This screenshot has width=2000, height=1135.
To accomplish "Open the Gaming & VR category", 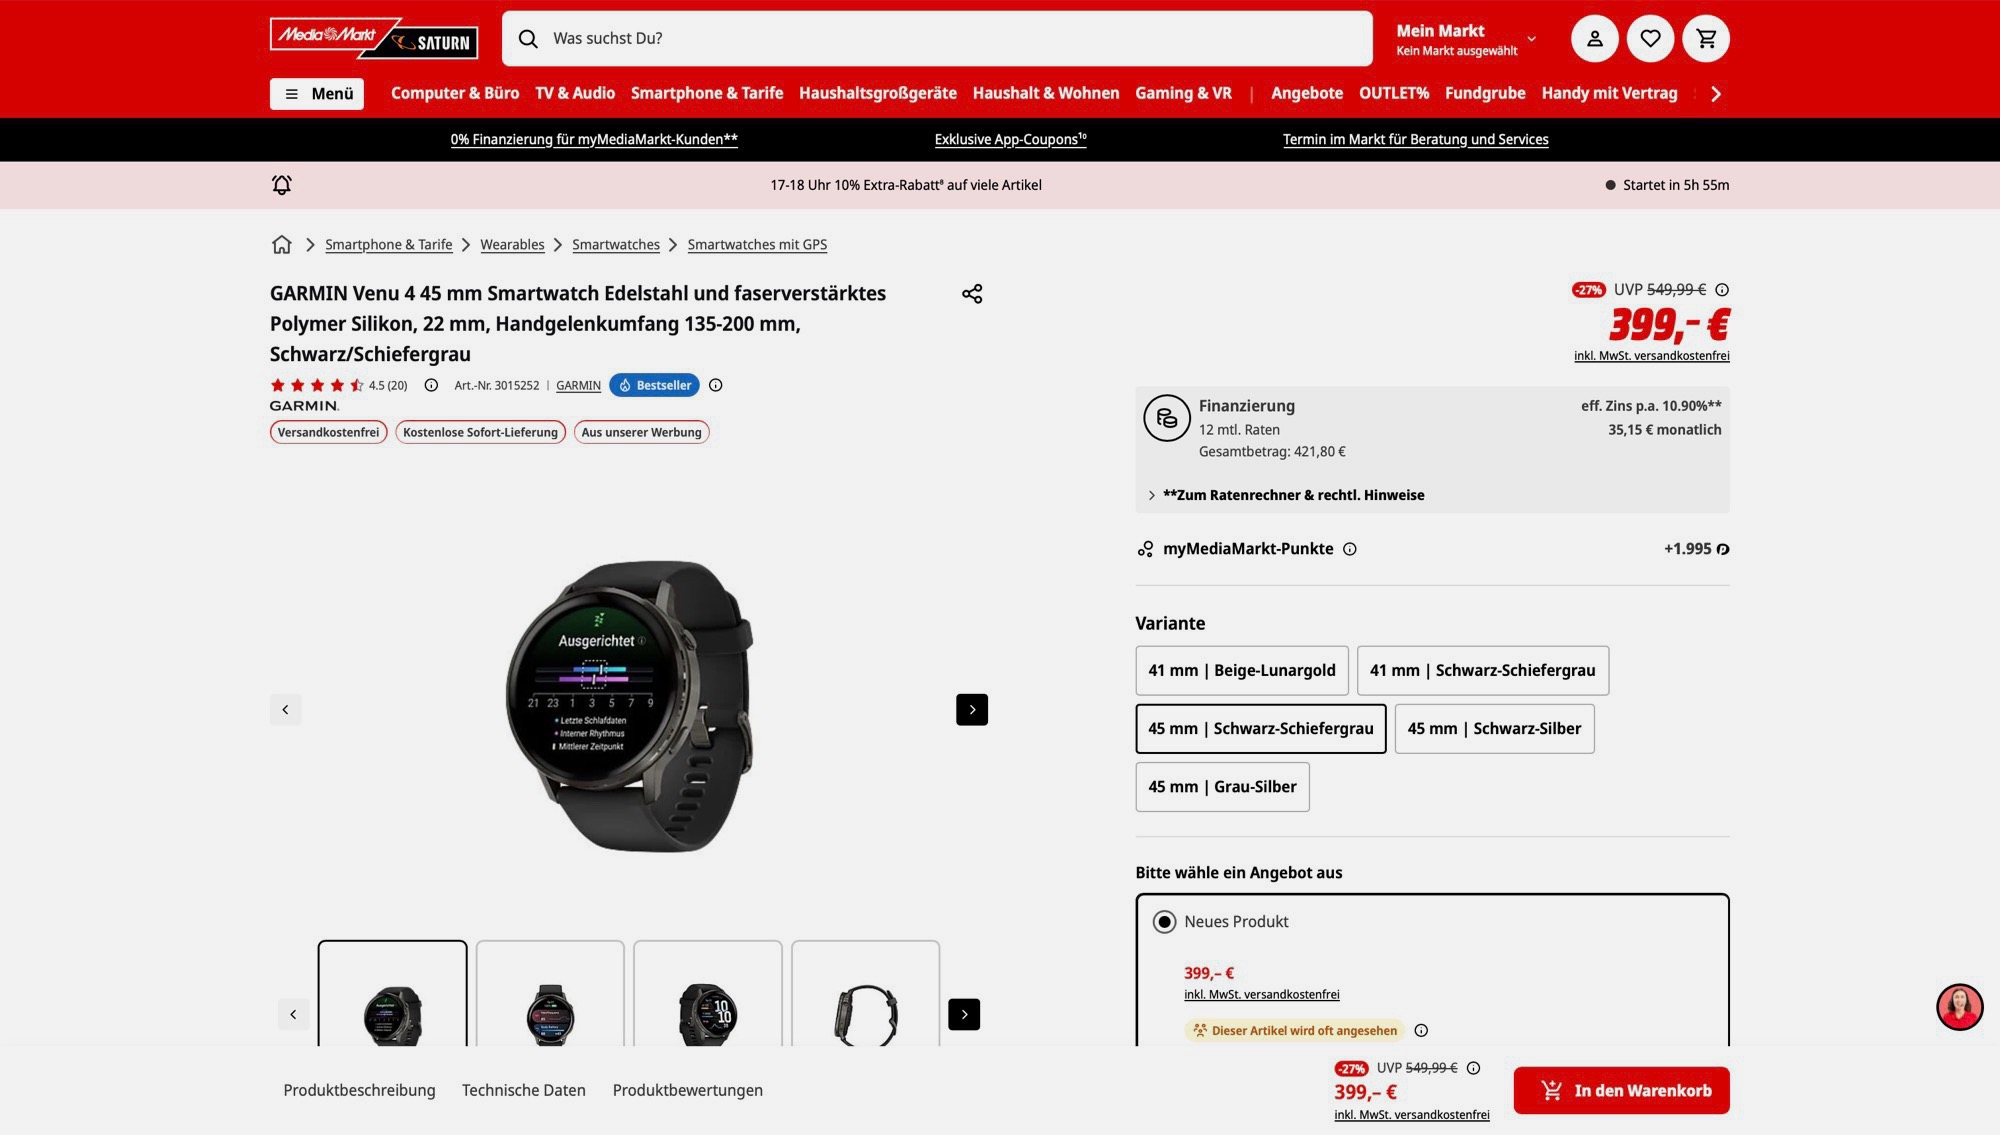I will [1183, 93].
